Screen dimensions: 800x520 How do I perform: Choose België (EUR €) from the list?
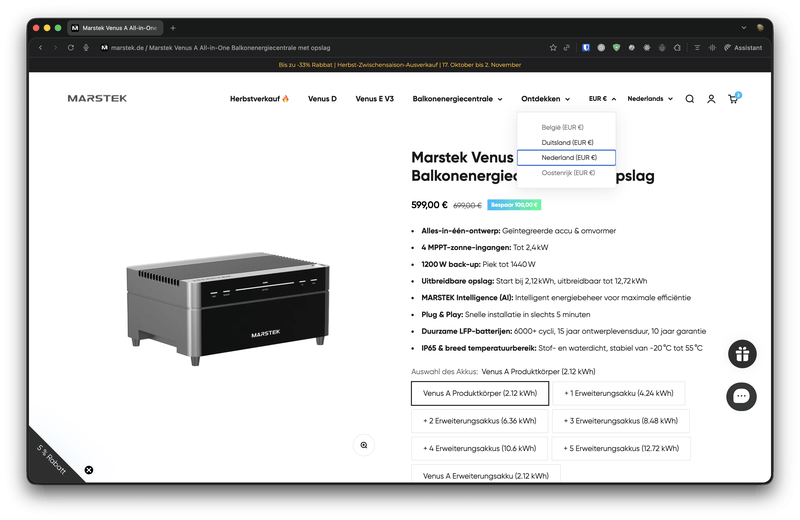point(566,127)
